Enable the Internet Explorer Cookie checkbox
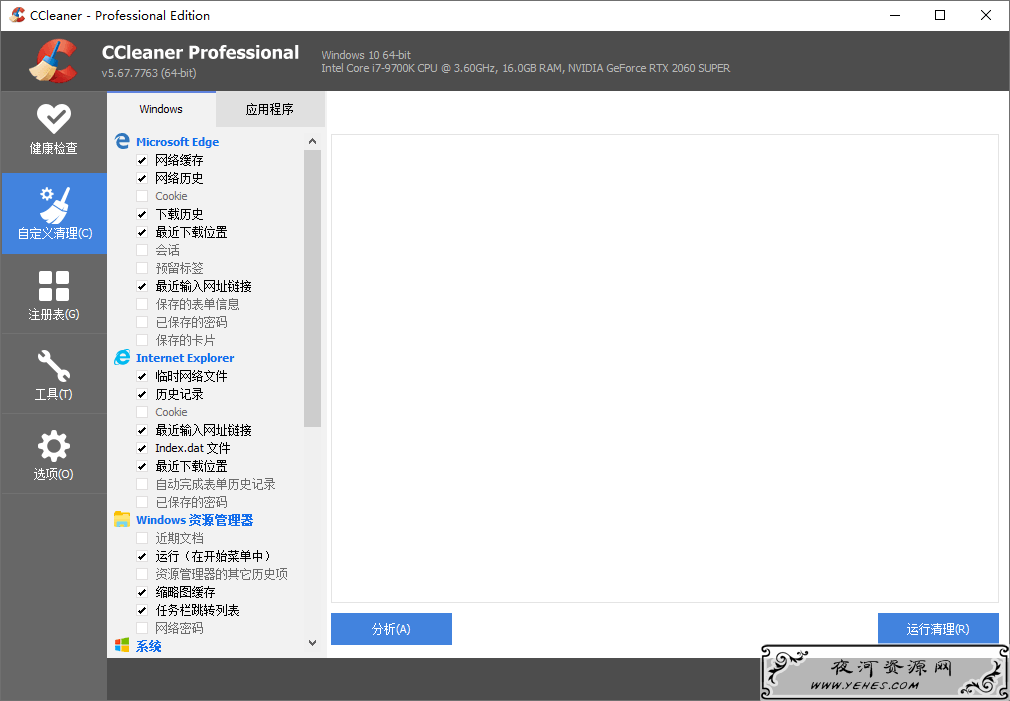Screen dimensions: 1010x701 point(142,412)
